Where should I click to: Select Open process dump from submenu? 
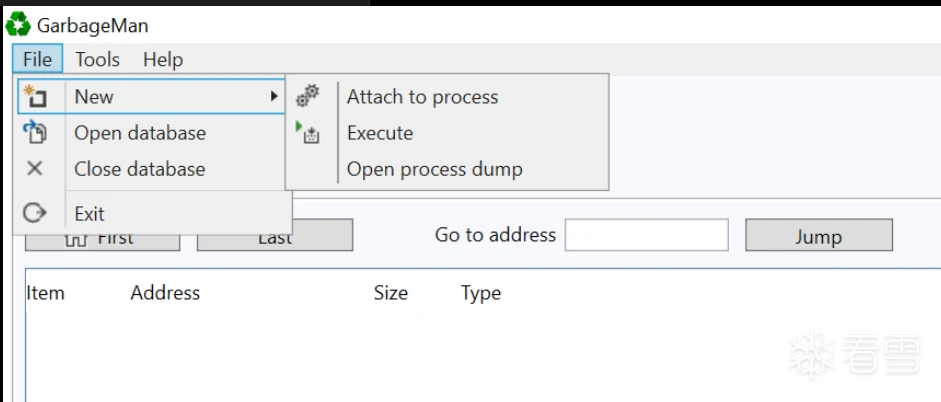point(434,169)
